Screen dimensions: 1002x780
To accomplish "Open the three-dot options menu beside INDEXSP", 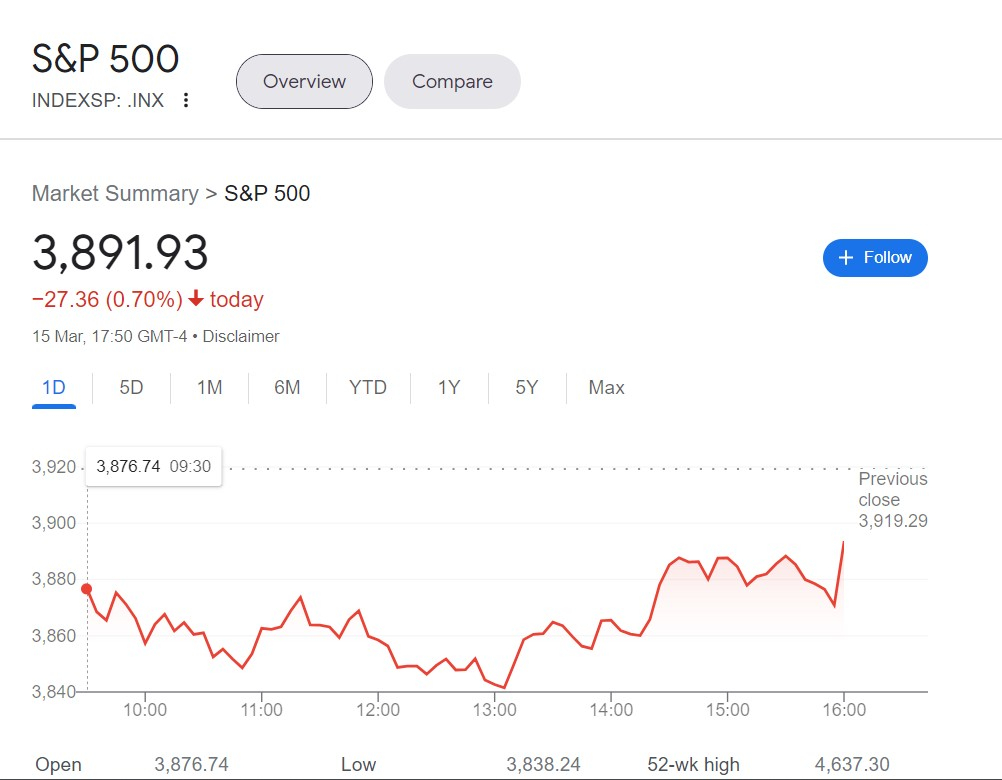I will (x=185, y=100).
